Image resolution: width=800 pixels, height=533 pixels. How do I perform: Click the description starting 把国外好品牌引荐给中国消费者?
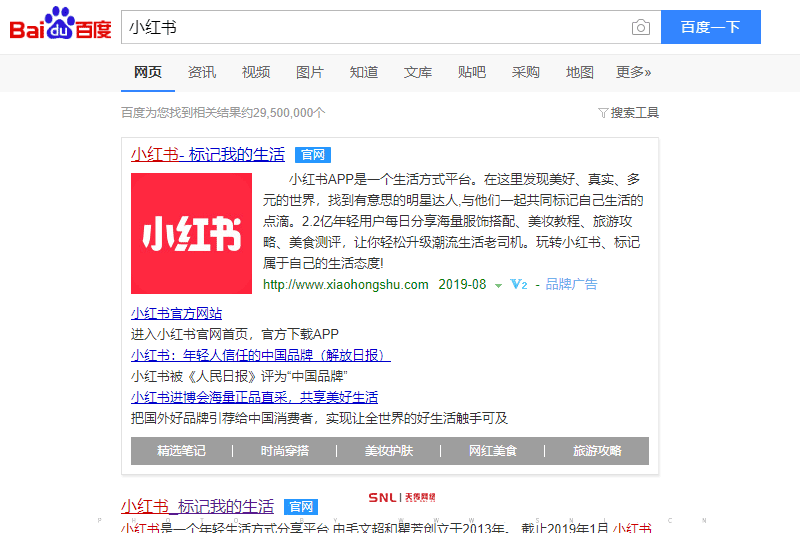click(319, 418)
